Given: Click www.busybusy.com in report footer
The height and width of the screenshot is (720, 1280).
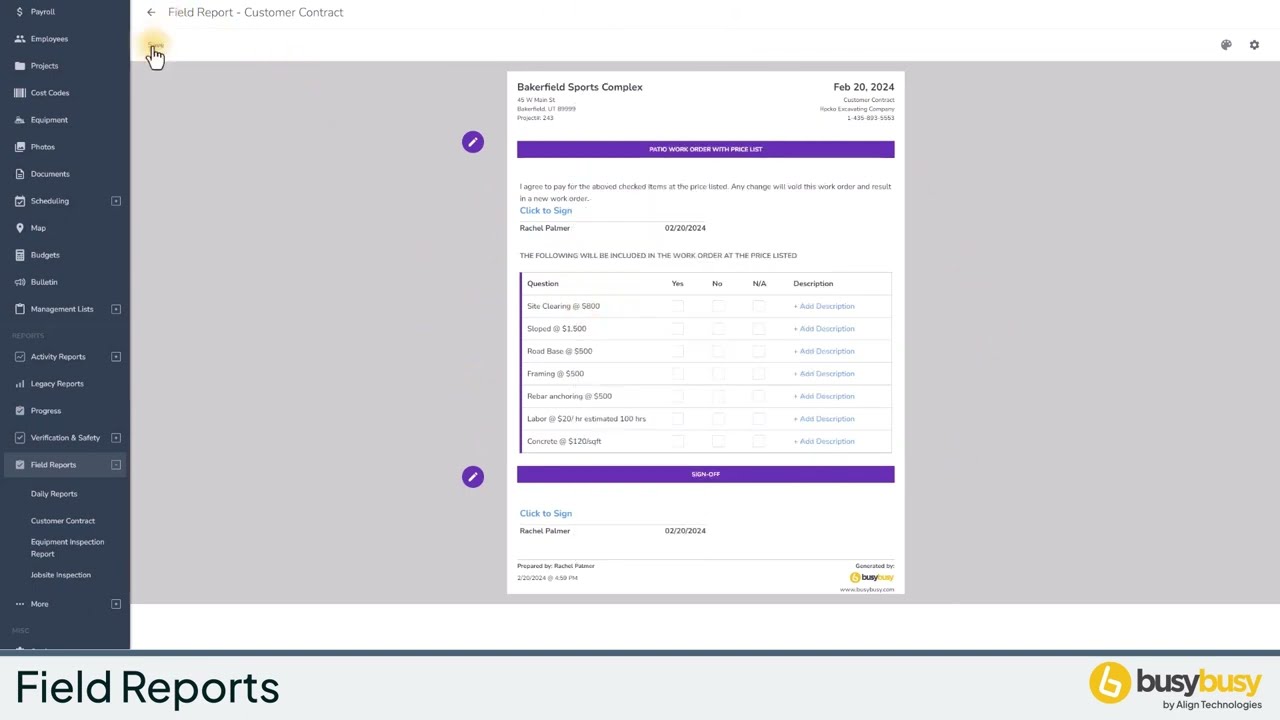Looking at the screenshot, I should pos(867,590).
